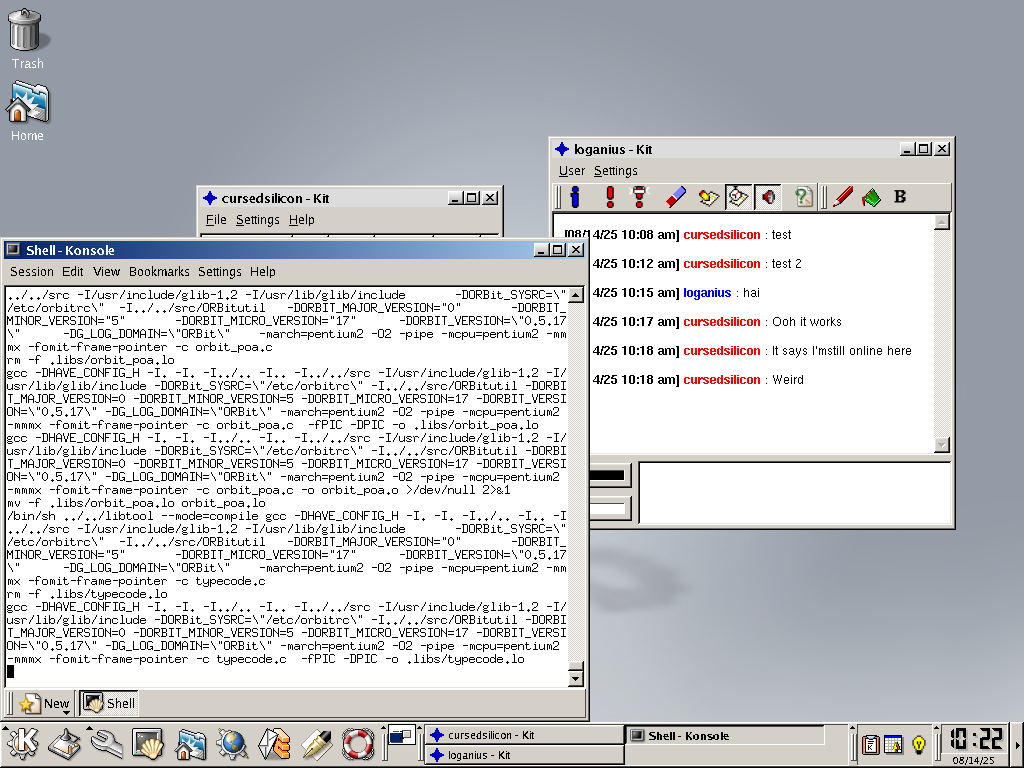This screenshot has width=1024, height=768.
Task: Open the Konqueror globe web browser
Action: pos(232,744)
